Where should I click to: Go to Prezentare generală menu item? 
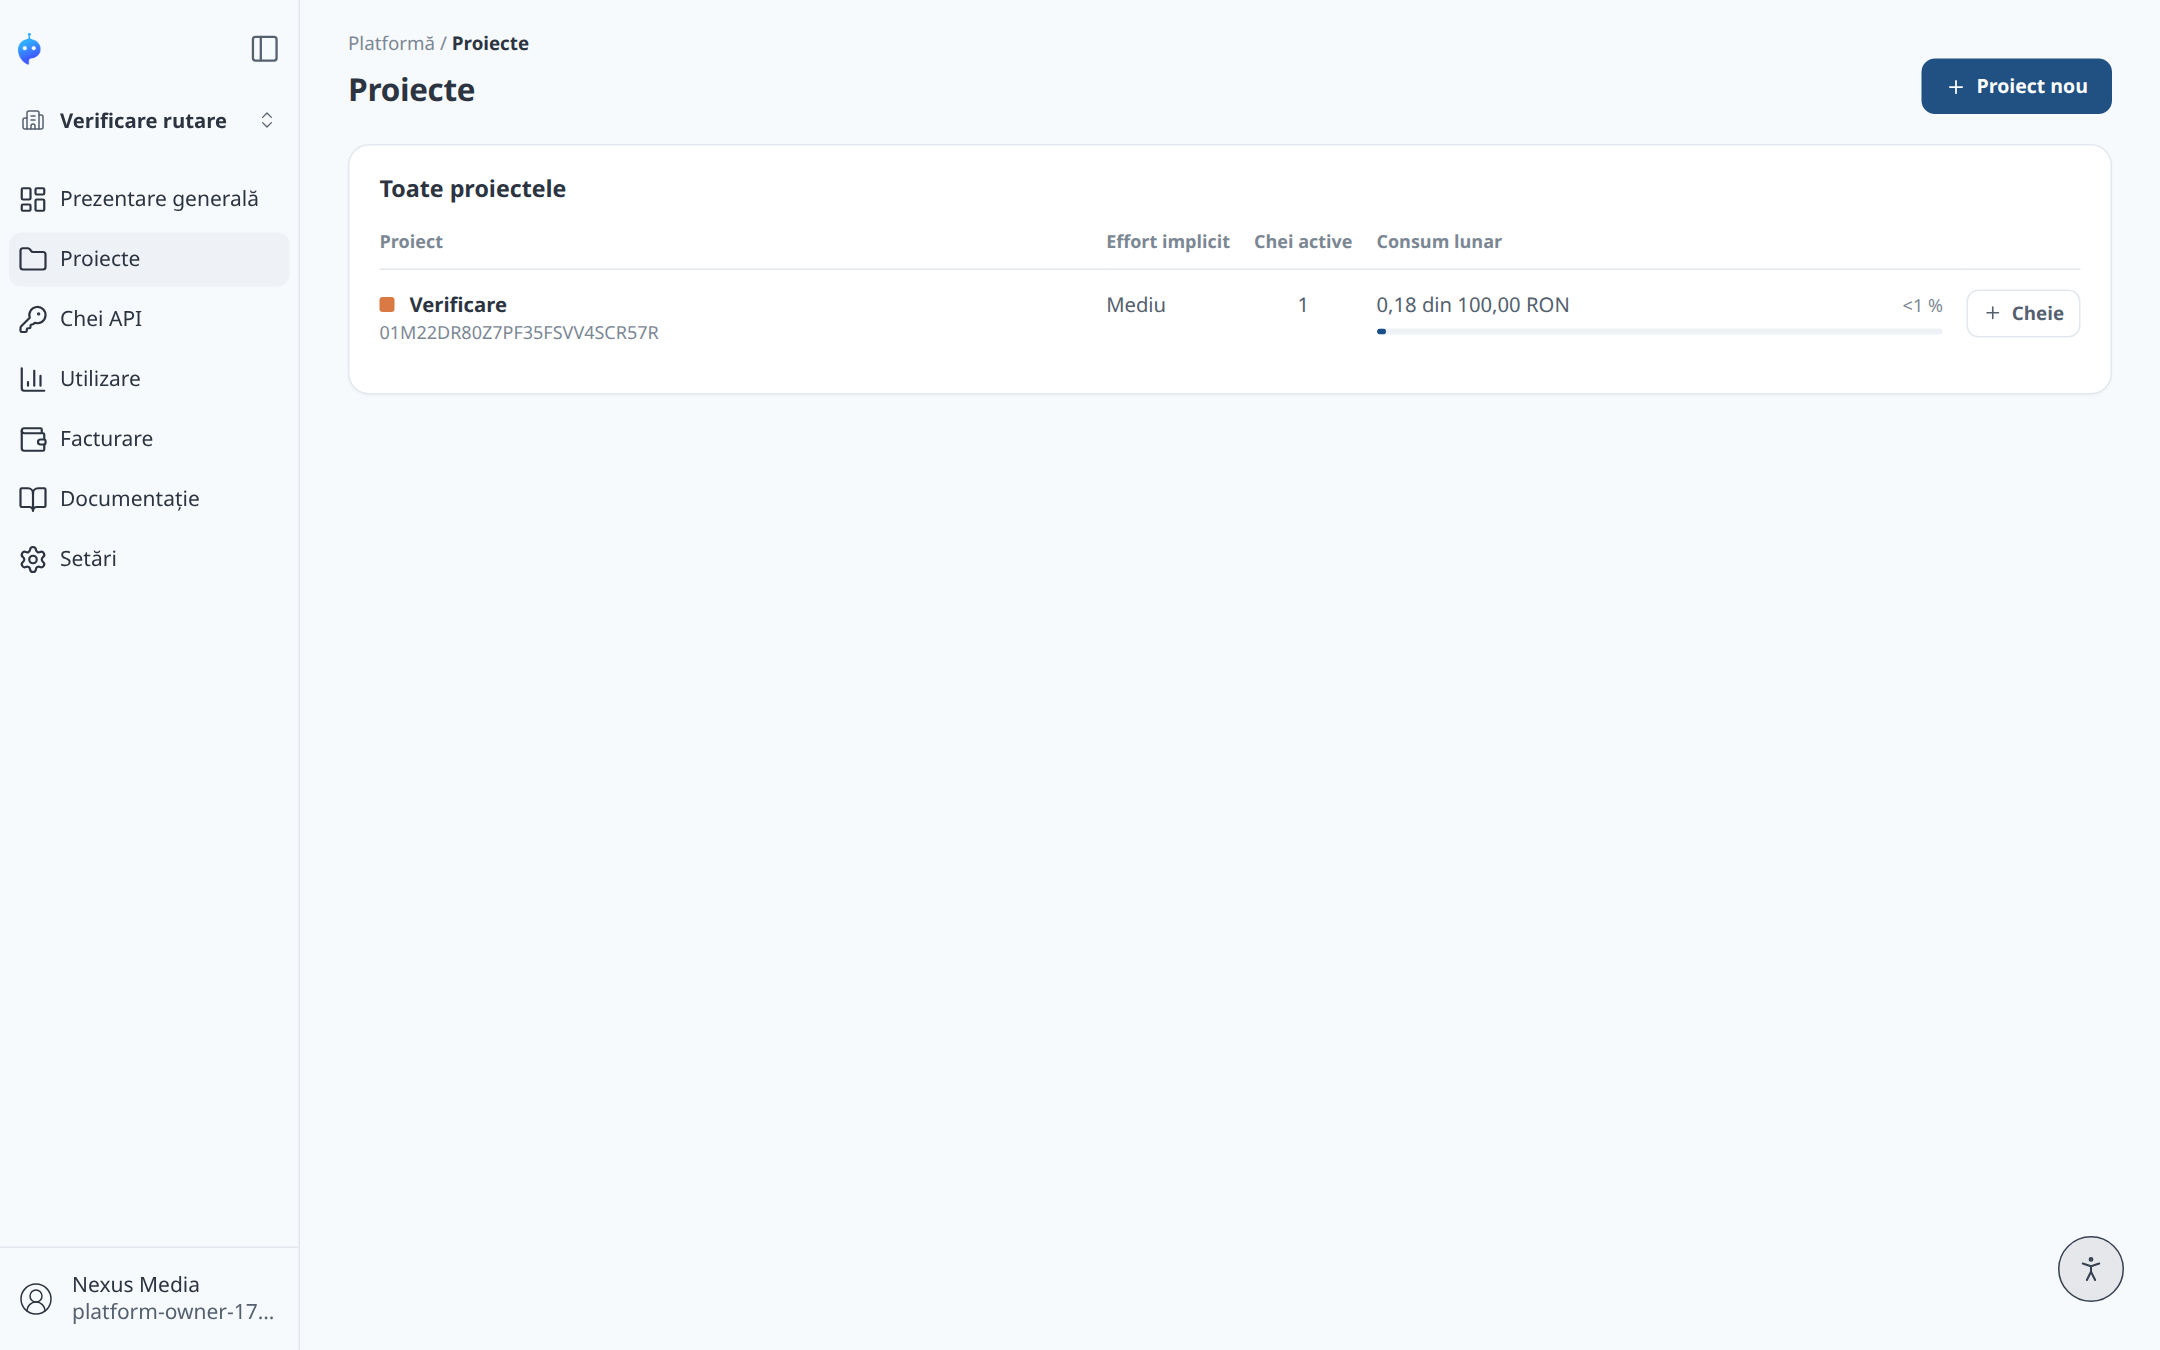149,199
